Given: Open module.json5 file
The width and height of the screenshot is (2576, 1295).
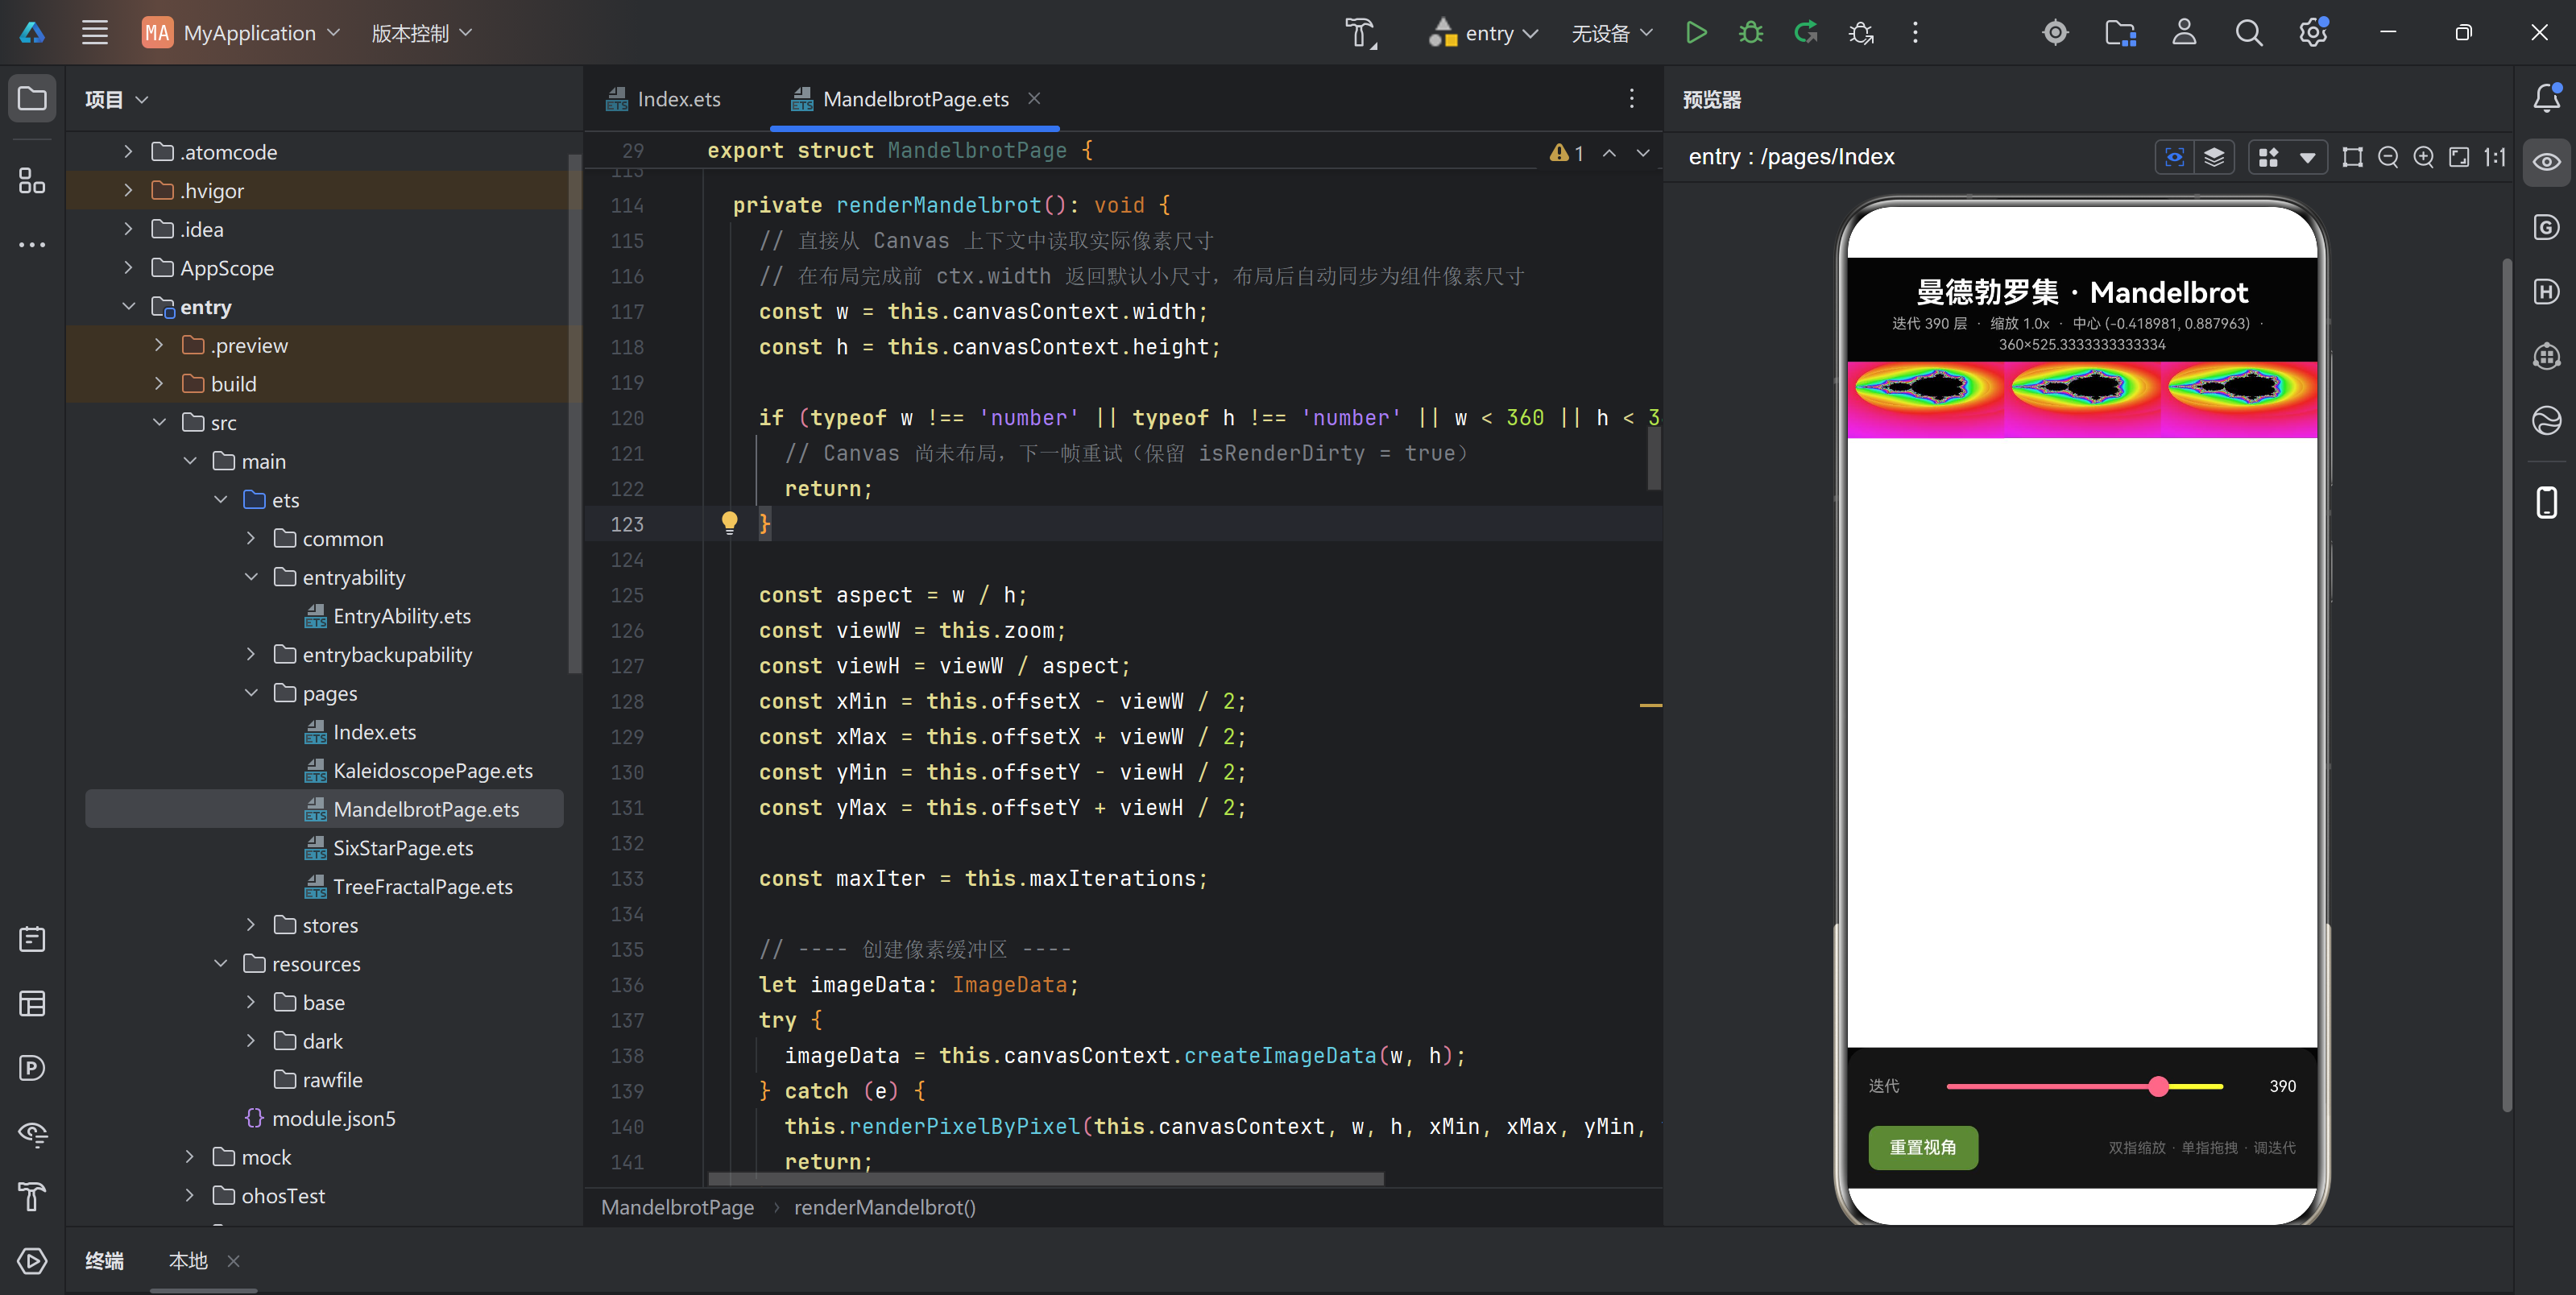Looking at the screenshot, I should tap(320, 1118).
